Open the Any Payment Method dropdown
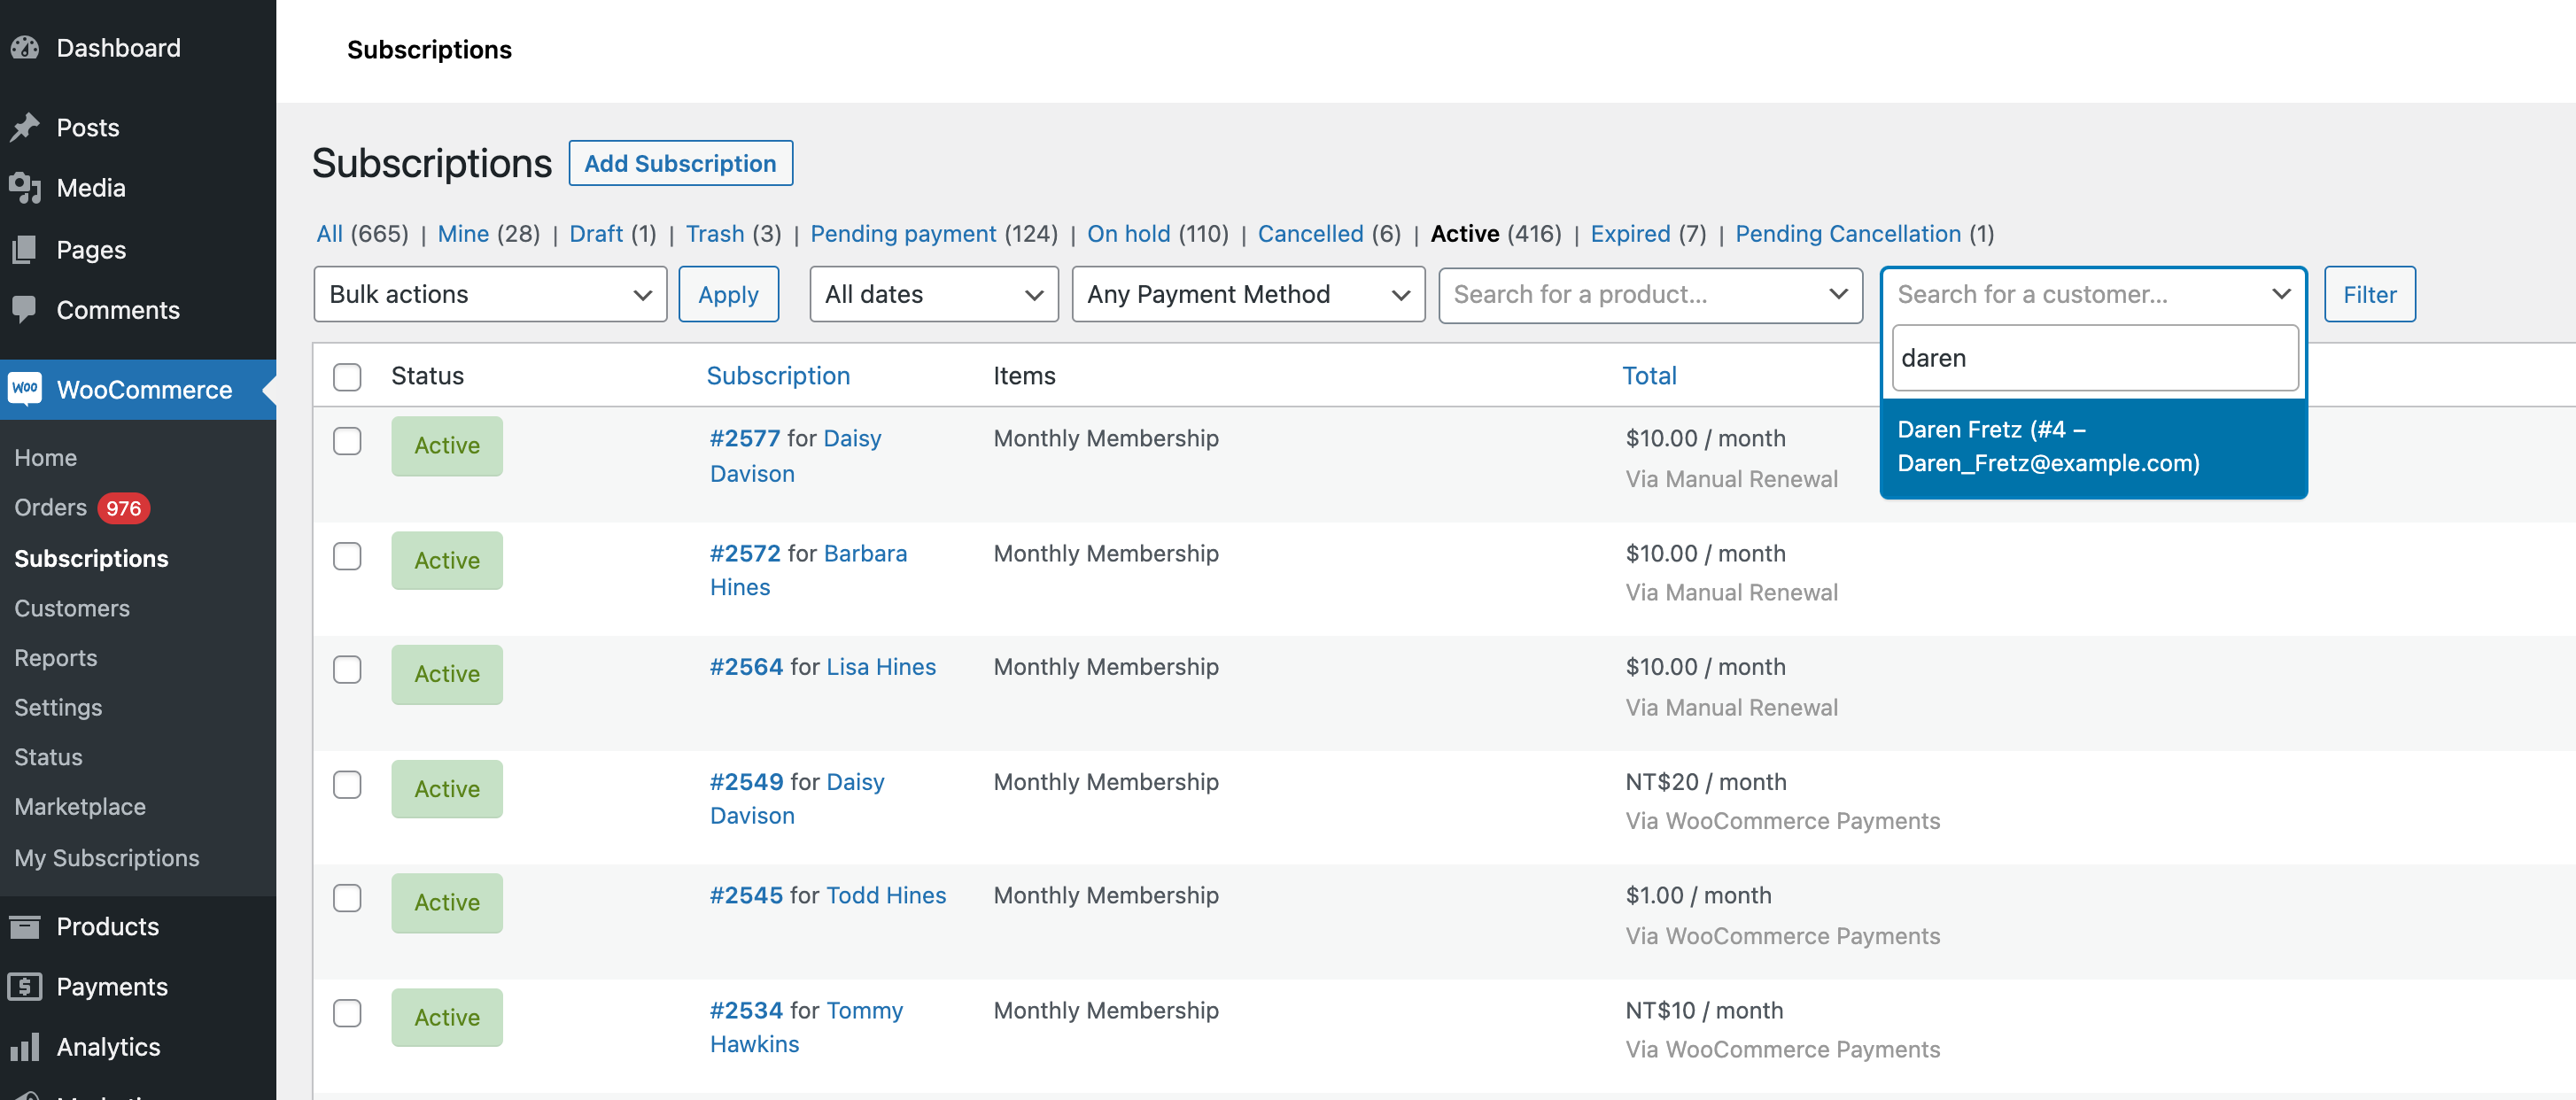 [x=1247, y=294]
